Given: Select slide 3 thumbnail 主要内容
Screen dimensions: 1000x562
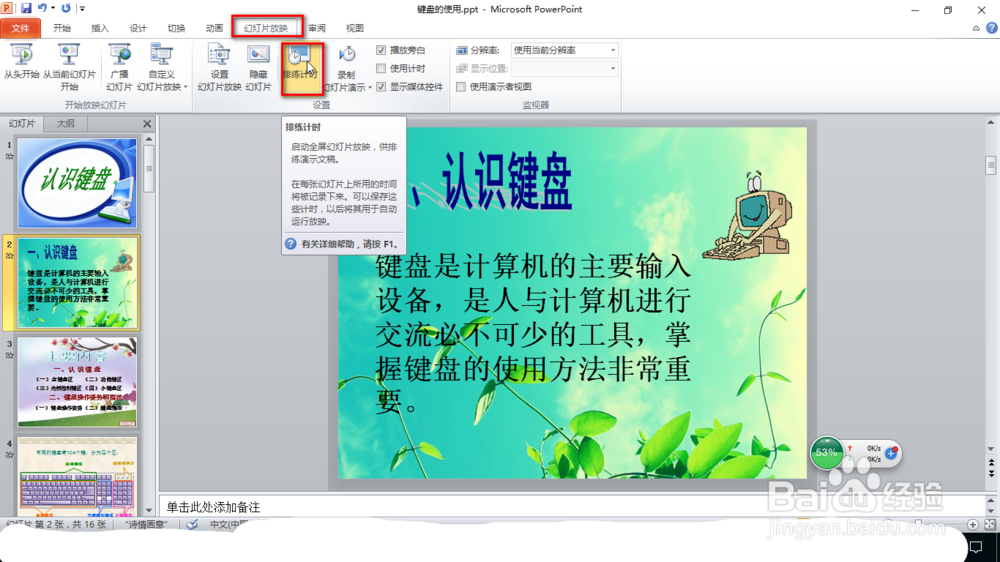Looking at the screenshot, I should coord(77,382).
